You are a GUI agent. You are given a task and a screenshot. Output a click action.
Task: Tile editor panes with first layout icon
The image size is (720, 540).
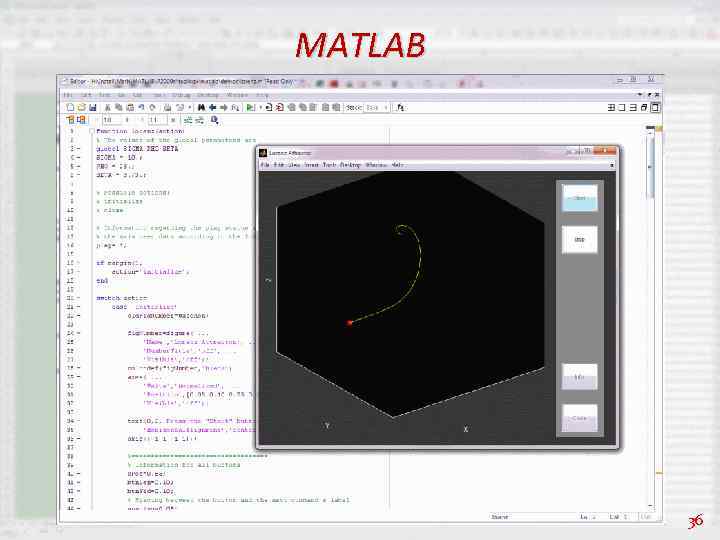point(611,107)
